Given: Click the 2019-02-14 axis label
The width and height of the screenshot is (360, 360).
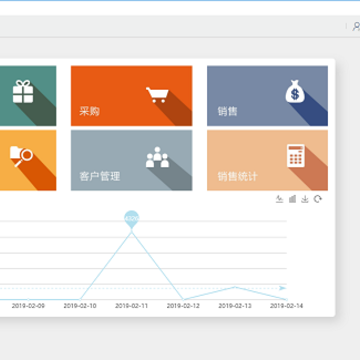Looking at the screenshot, I should (286, 306).
